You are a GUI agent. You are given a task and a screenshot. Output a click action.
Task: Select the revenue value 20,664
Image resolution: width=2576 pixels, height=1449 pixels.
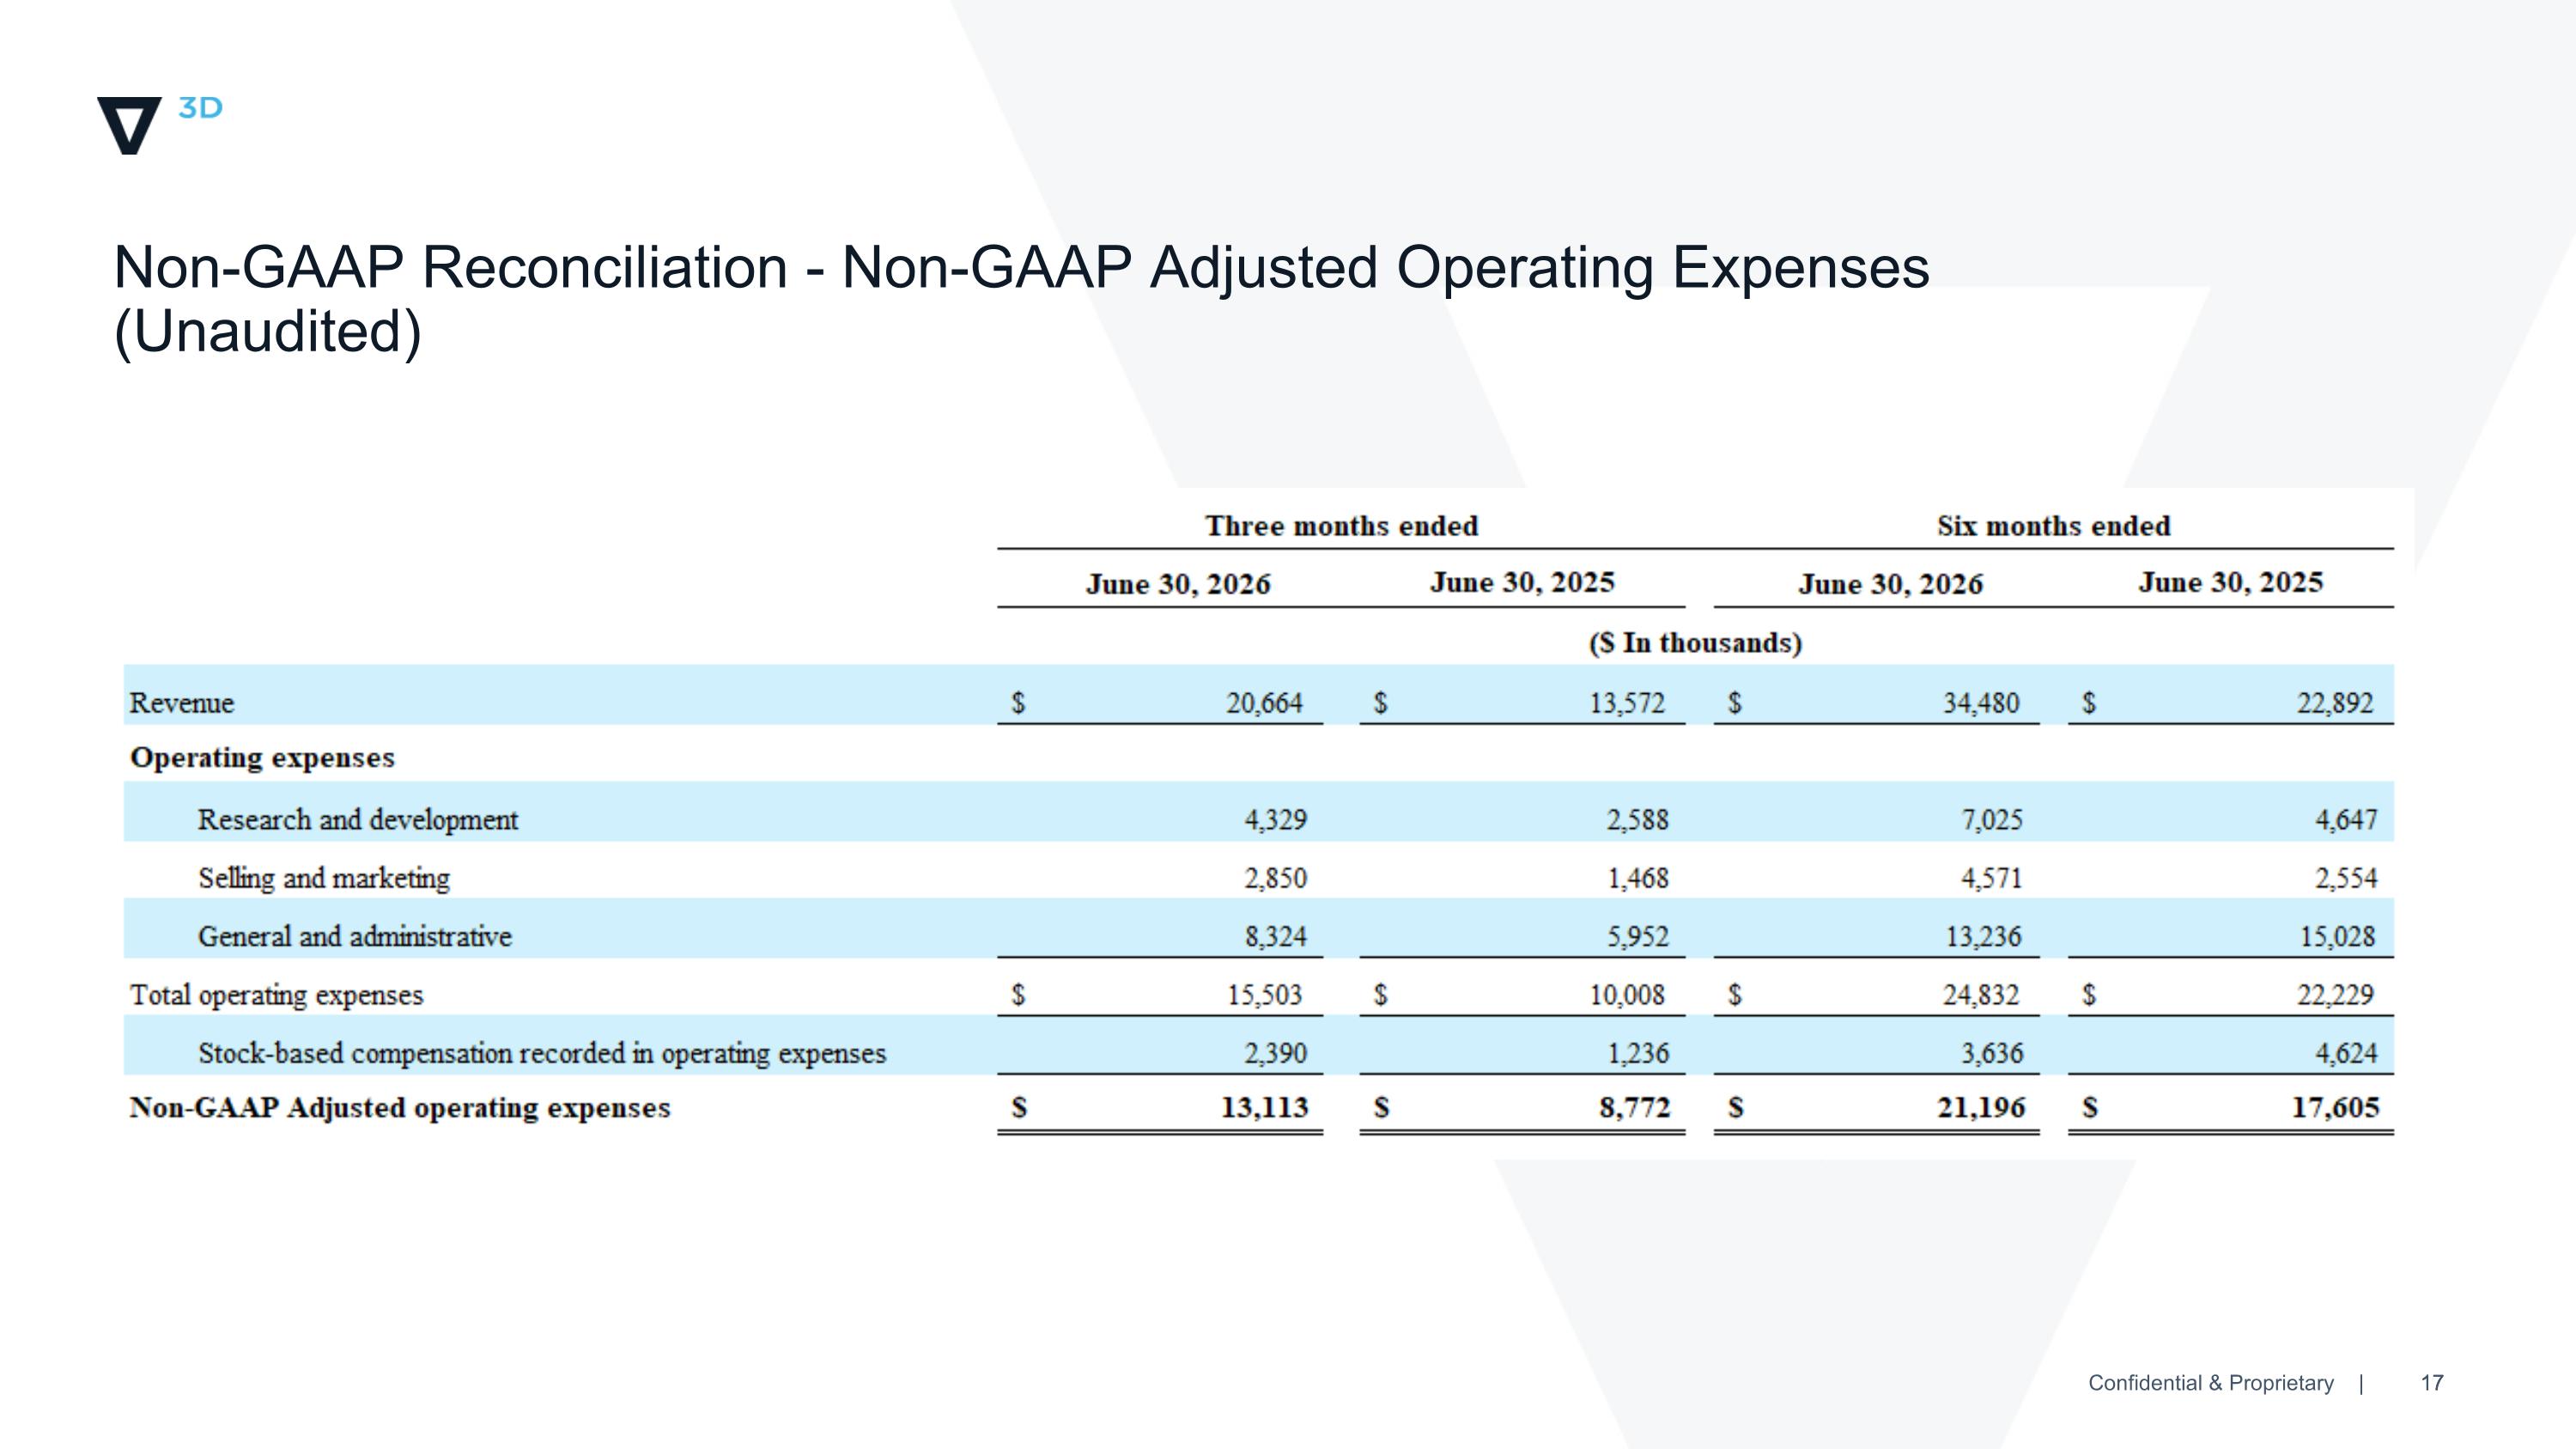tap(1264, 703)
